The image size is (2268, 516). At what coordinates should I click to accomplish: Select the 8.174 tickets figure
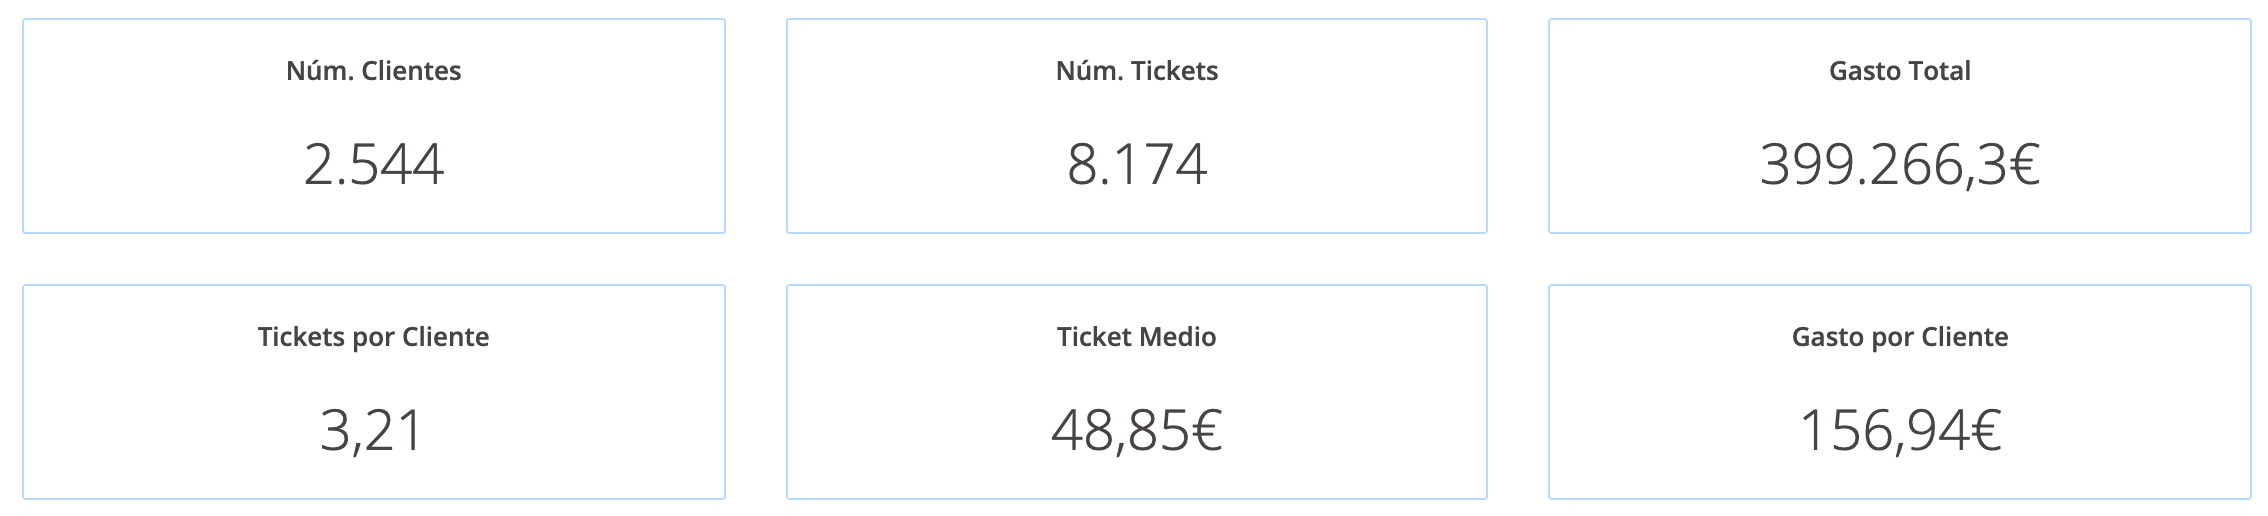pyautogui.click(x=1136, y=165)
